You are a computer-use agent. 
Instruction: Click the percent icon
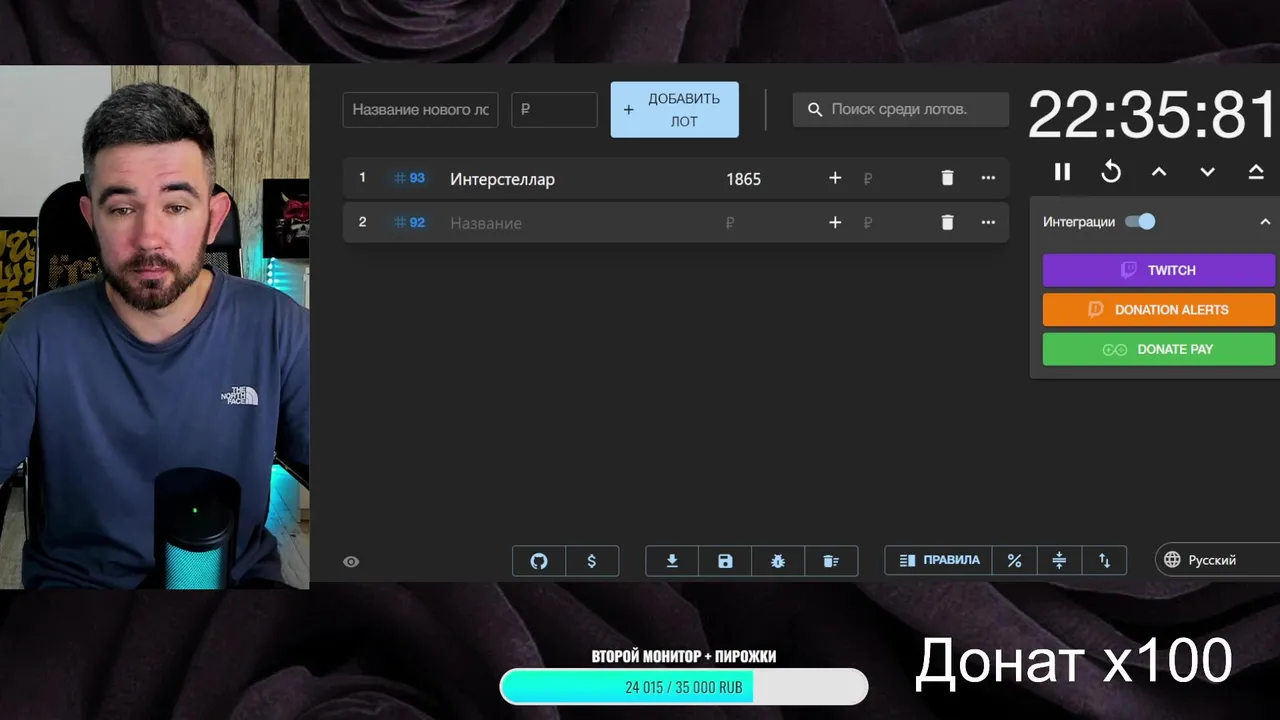[1014, 560]
